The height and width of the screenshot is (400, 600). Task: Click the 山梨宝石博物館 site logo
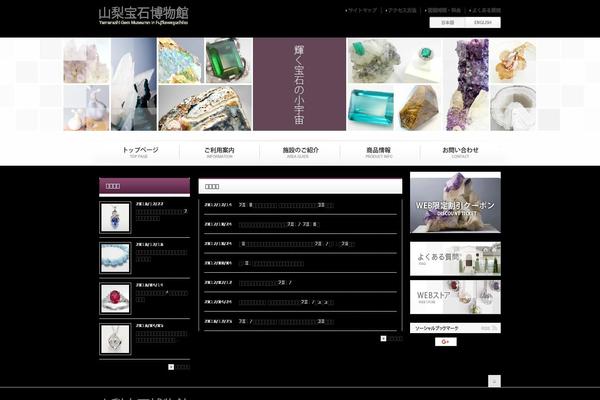[x=143, y=16]
